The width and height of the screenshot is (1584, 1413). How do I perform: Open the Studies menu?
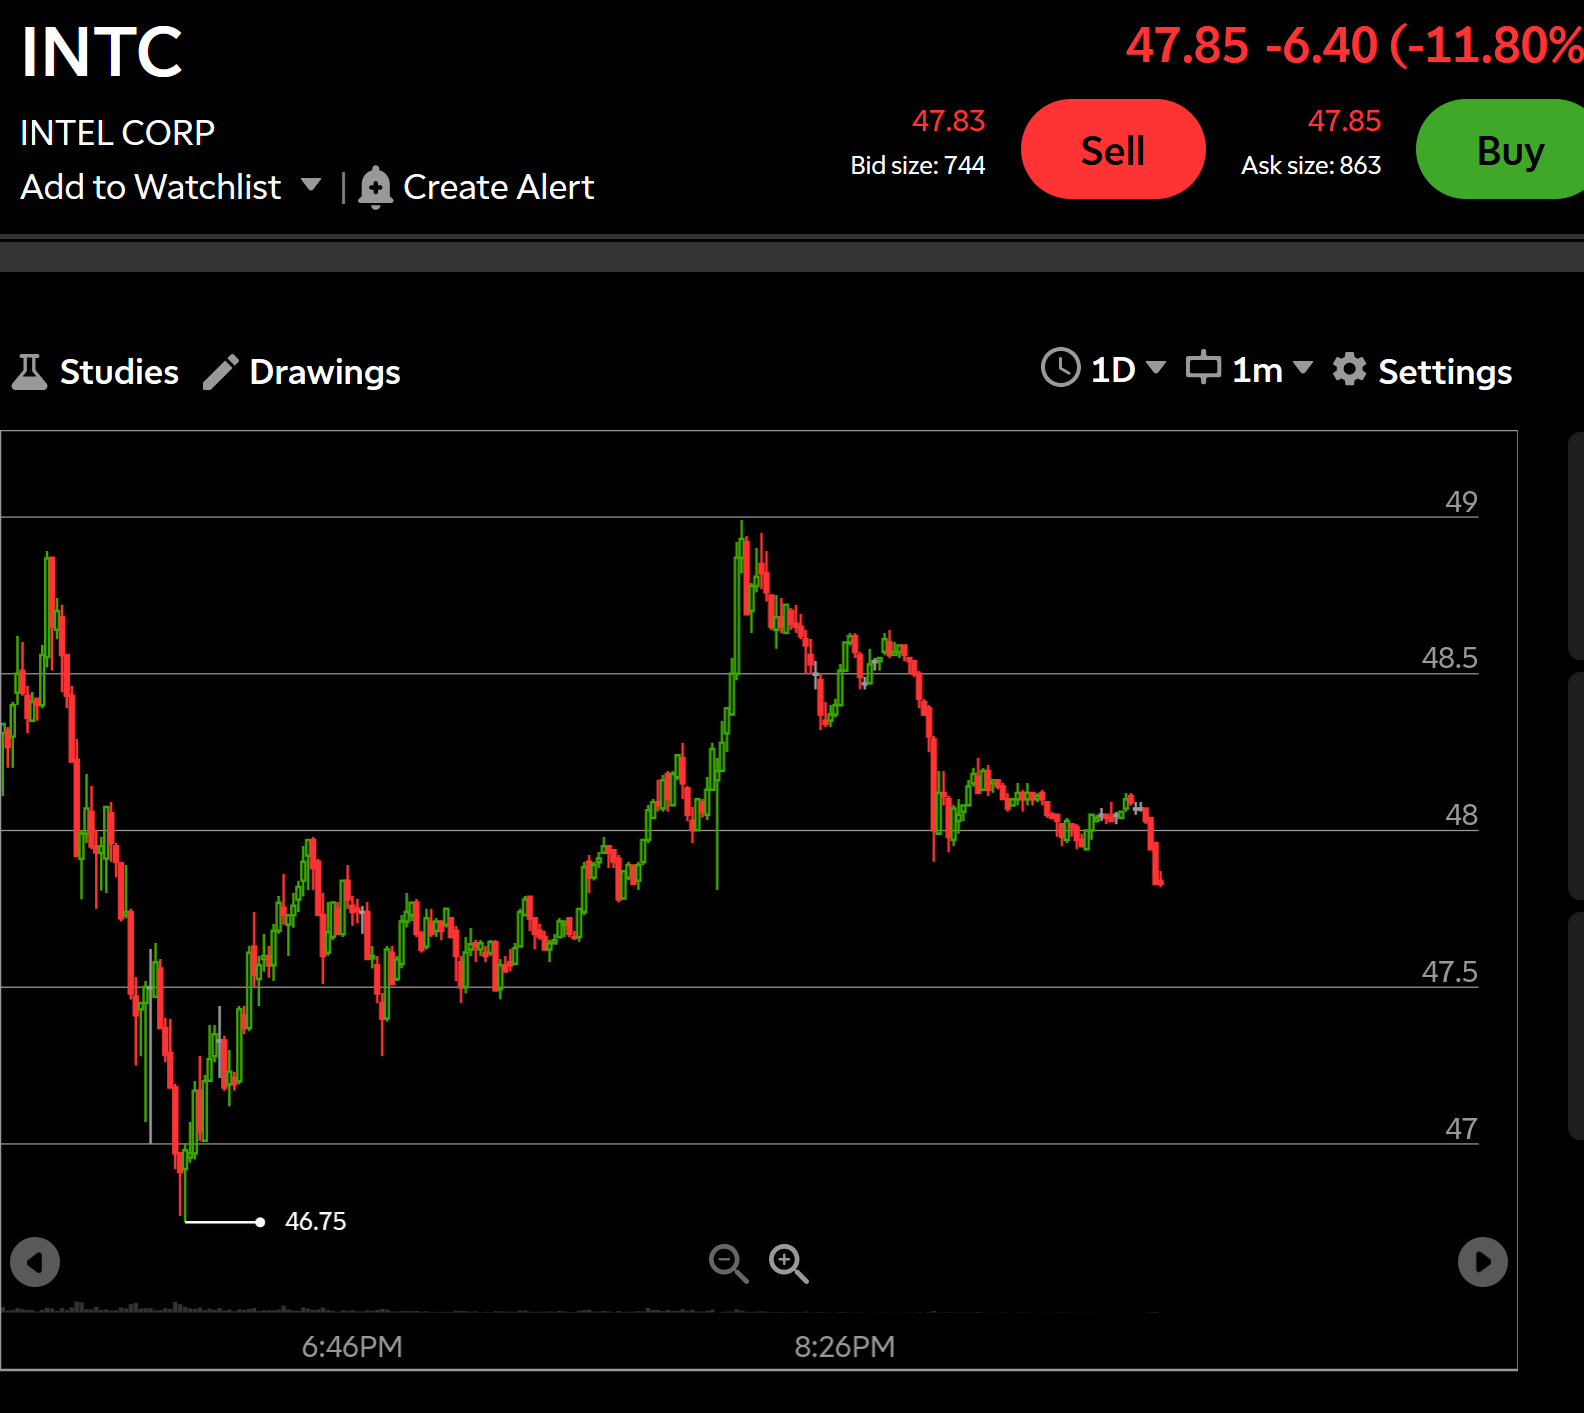pos(119,372)
